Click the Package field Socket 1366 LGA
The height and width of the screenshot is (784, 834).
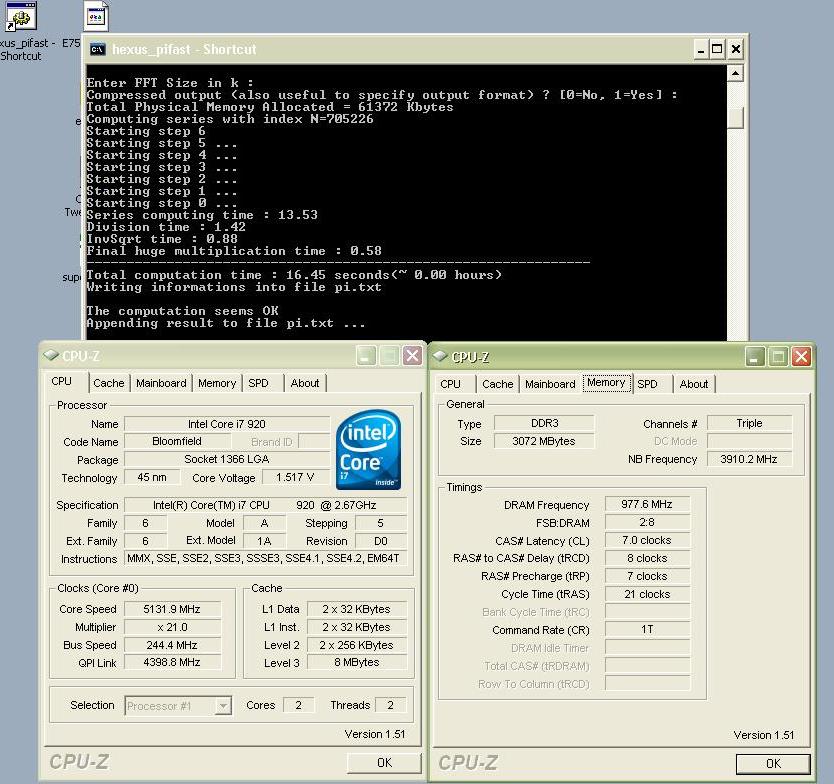pyautogui.click(x=227, y=459)
